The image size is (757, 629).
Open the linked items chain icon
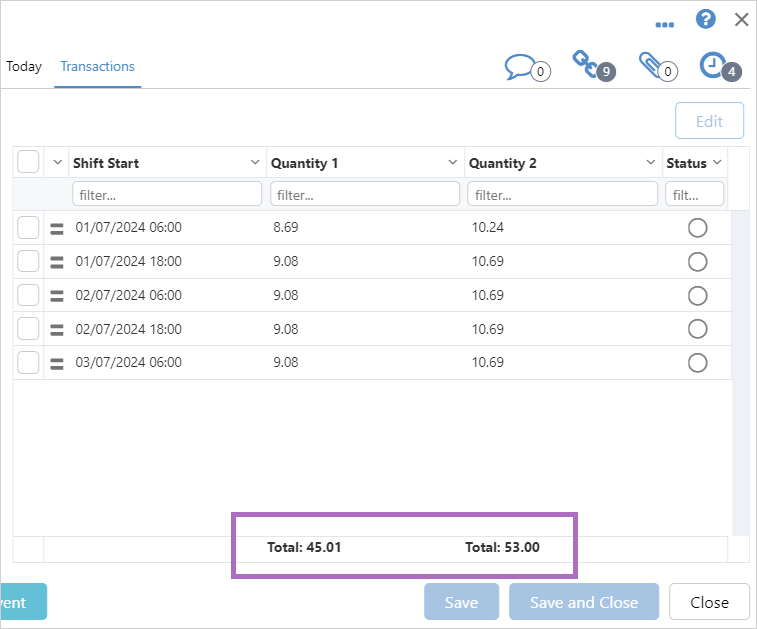click(x=586, y=64)
